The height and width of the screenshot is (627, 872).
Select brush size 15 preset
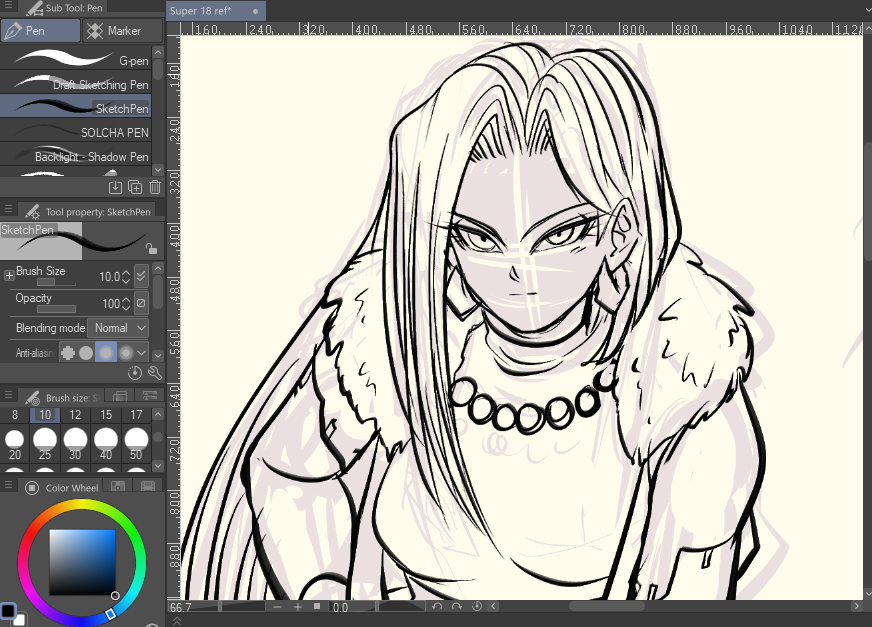click(106, 414)
